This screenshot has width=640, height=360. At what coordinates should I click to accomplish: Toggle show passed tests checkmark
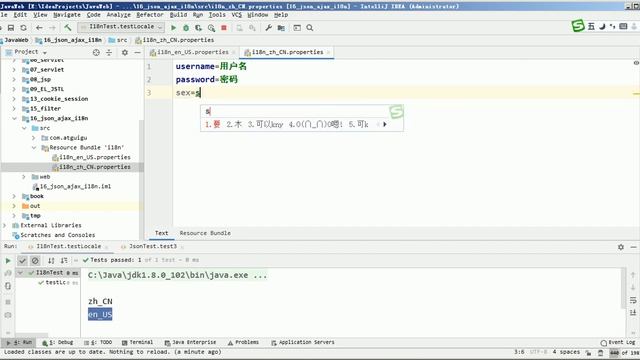point(22,260)
